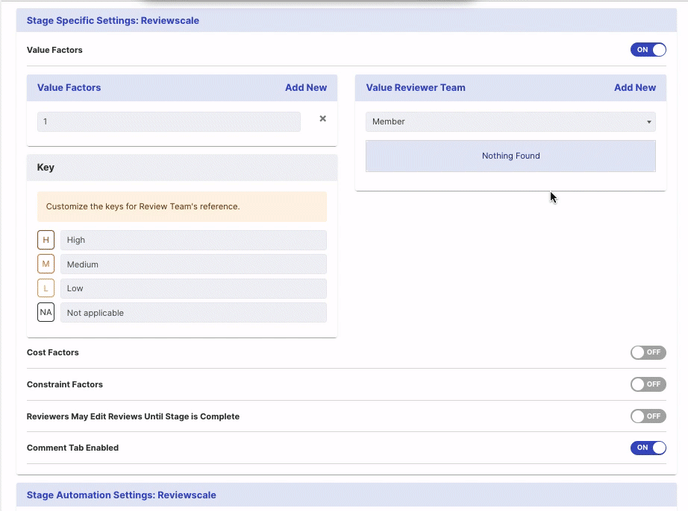Click the Low key text field

tap(193, 288)
